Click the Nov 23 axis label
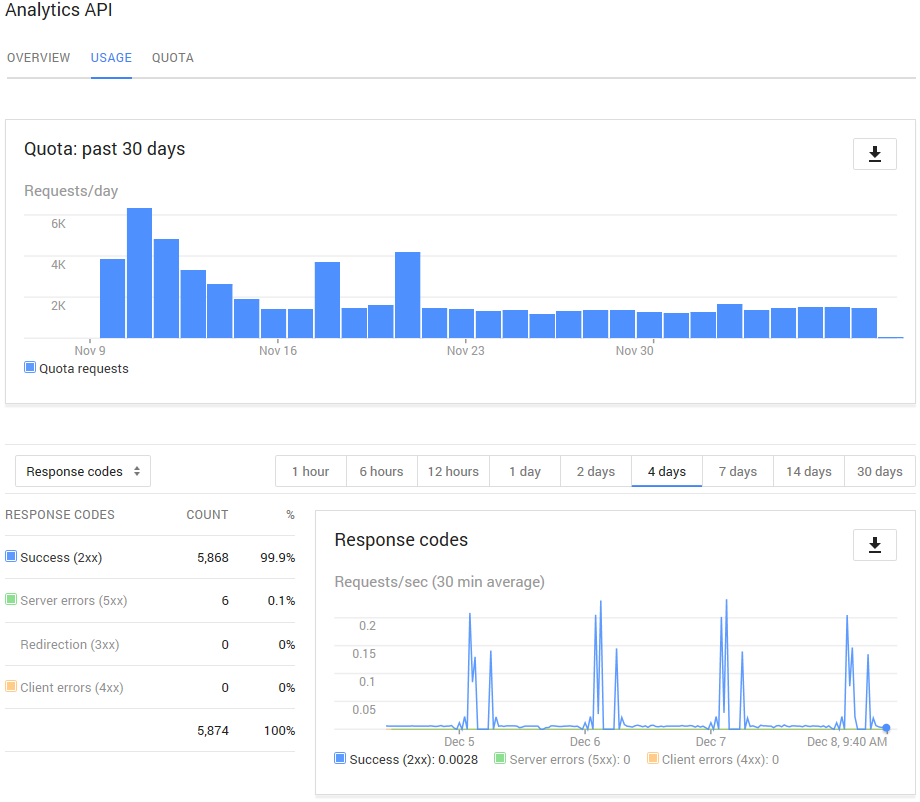The height and width of the screenshot is (802, 920). 465,350
